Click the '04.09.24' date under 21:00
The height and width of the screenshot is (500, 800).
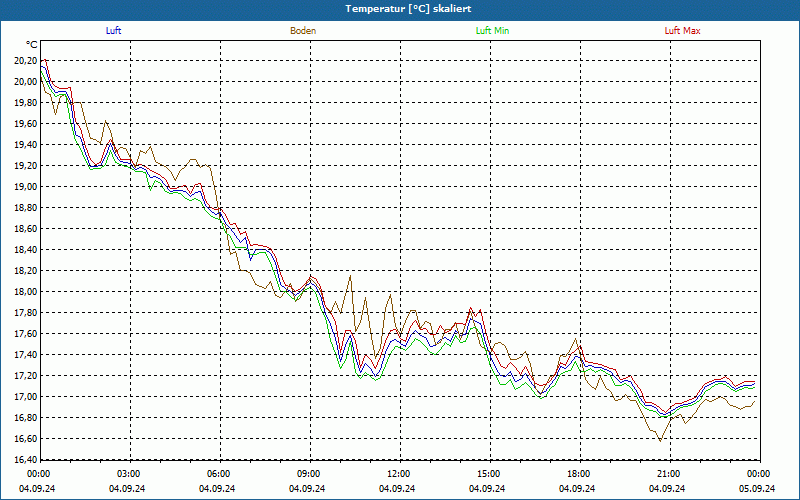(x=667, y=488)
